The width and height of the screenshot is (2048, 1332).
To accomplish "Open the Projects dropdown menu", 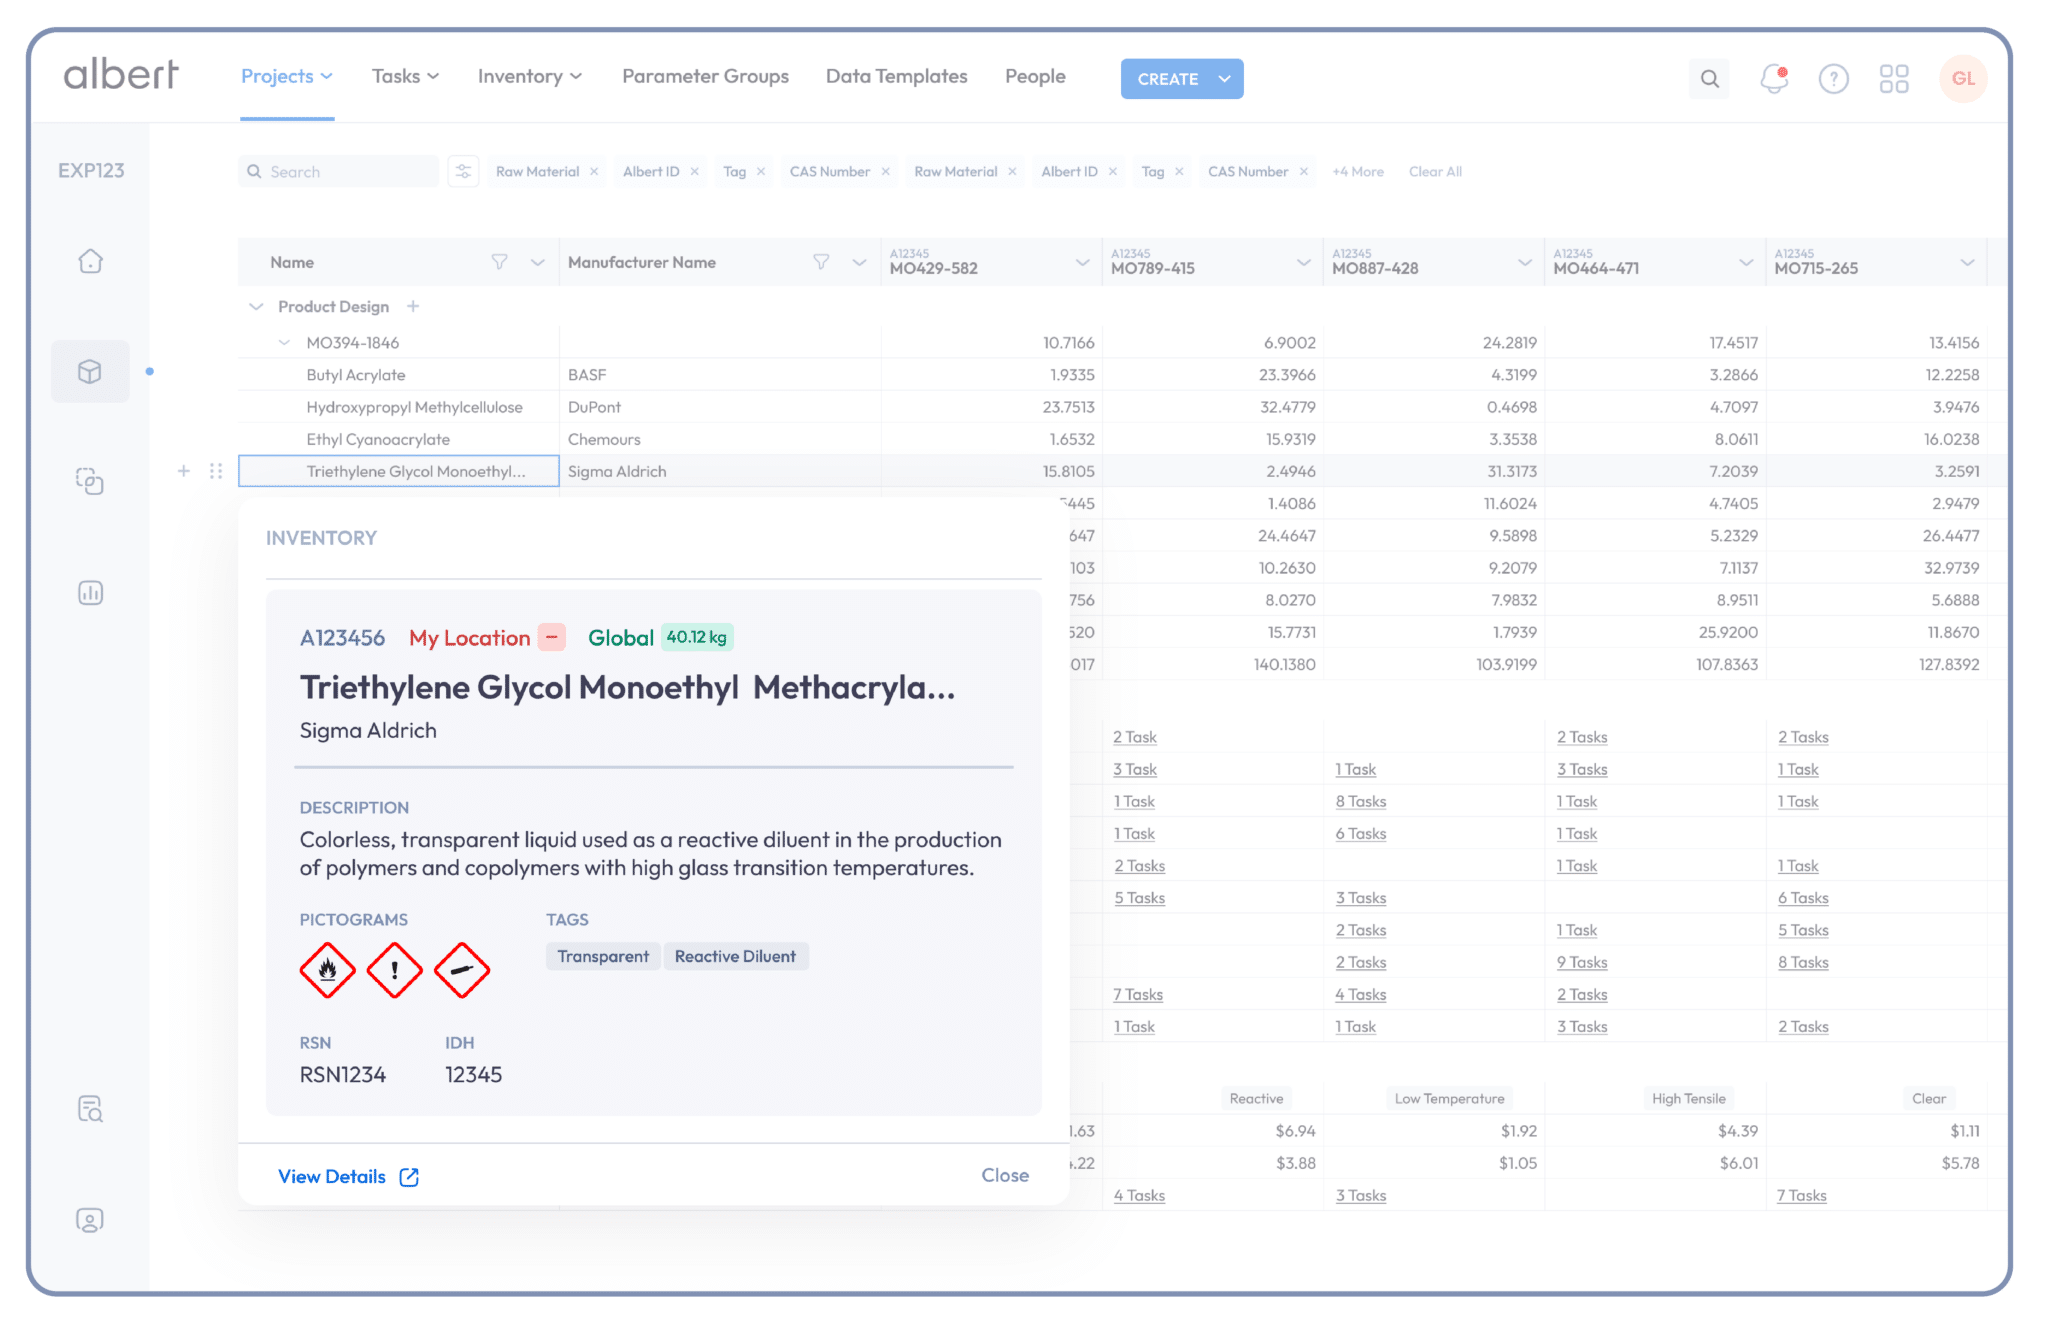I will click(x=287, y=76).
